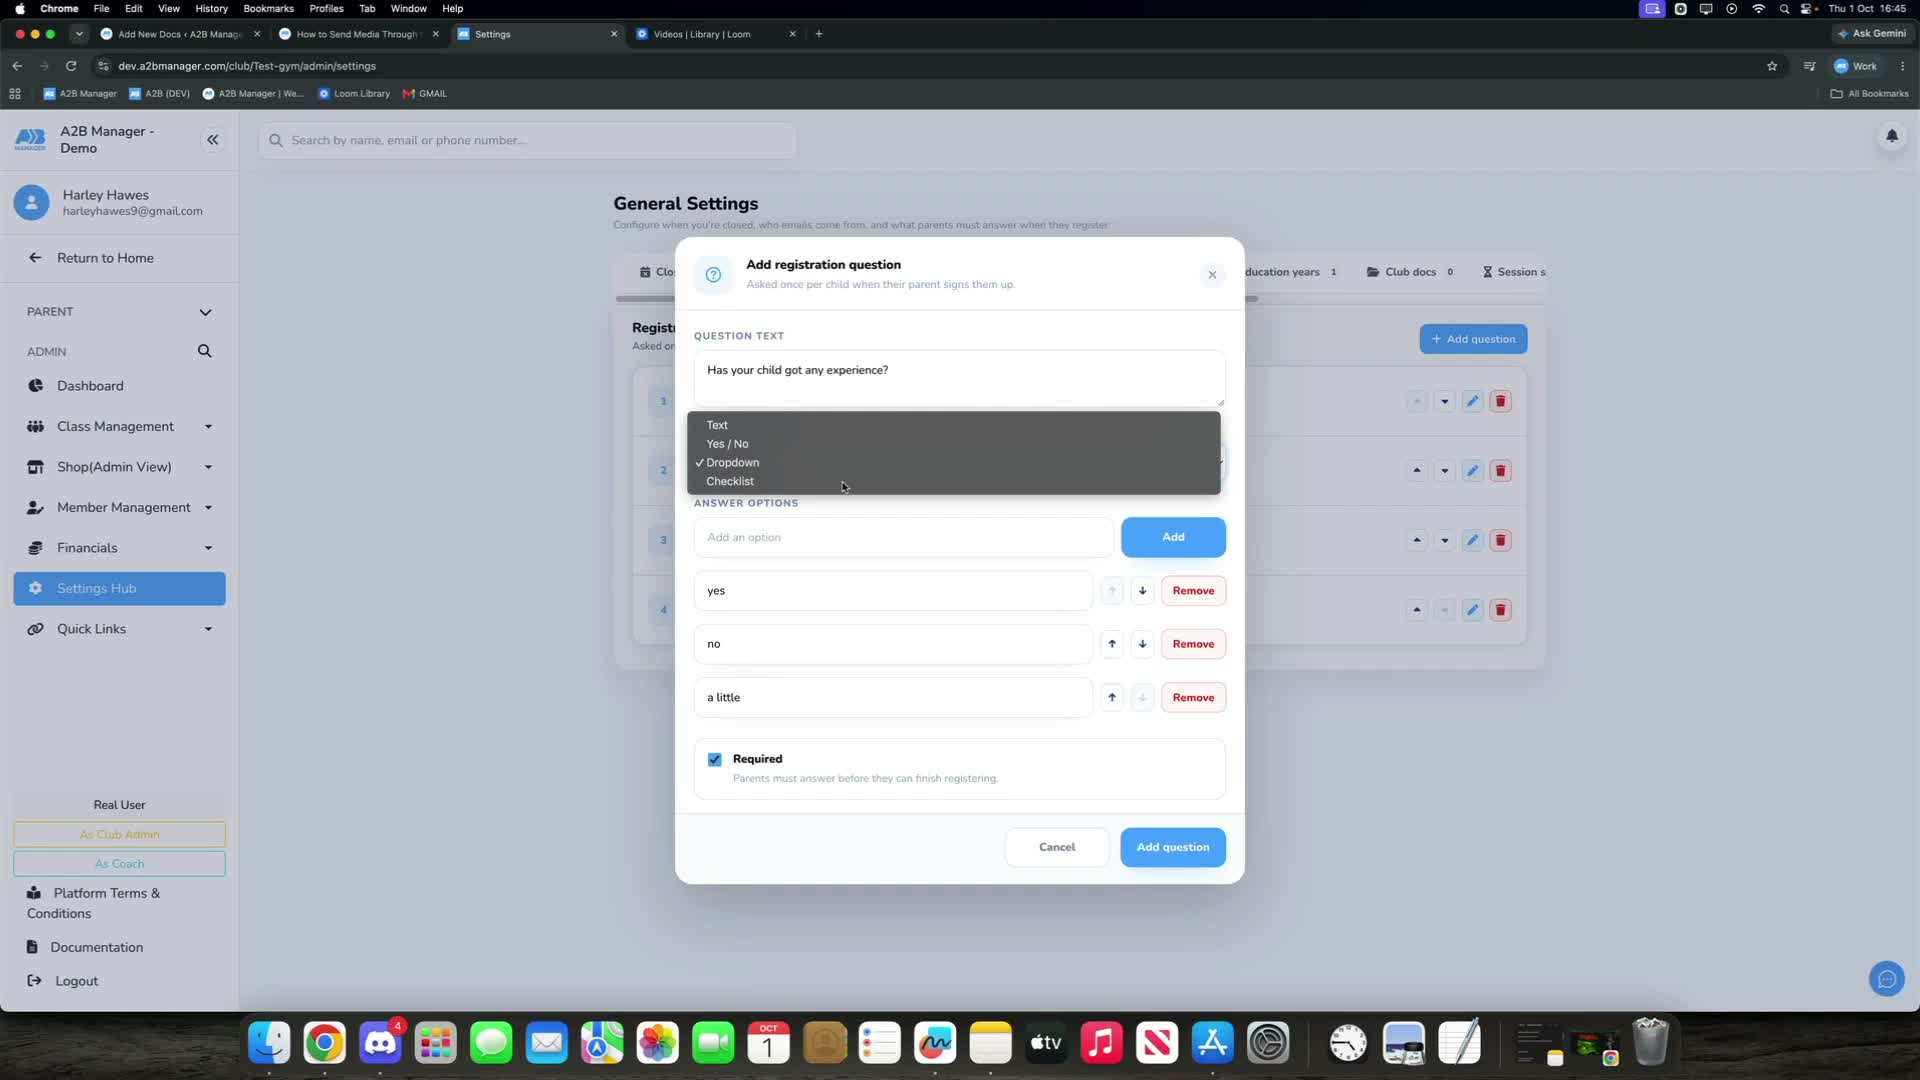This screenshot has width=1920, height=1080.
Task: Bookmark this page with star icon
Action: pyautogui.click(x=1772, y=66)
